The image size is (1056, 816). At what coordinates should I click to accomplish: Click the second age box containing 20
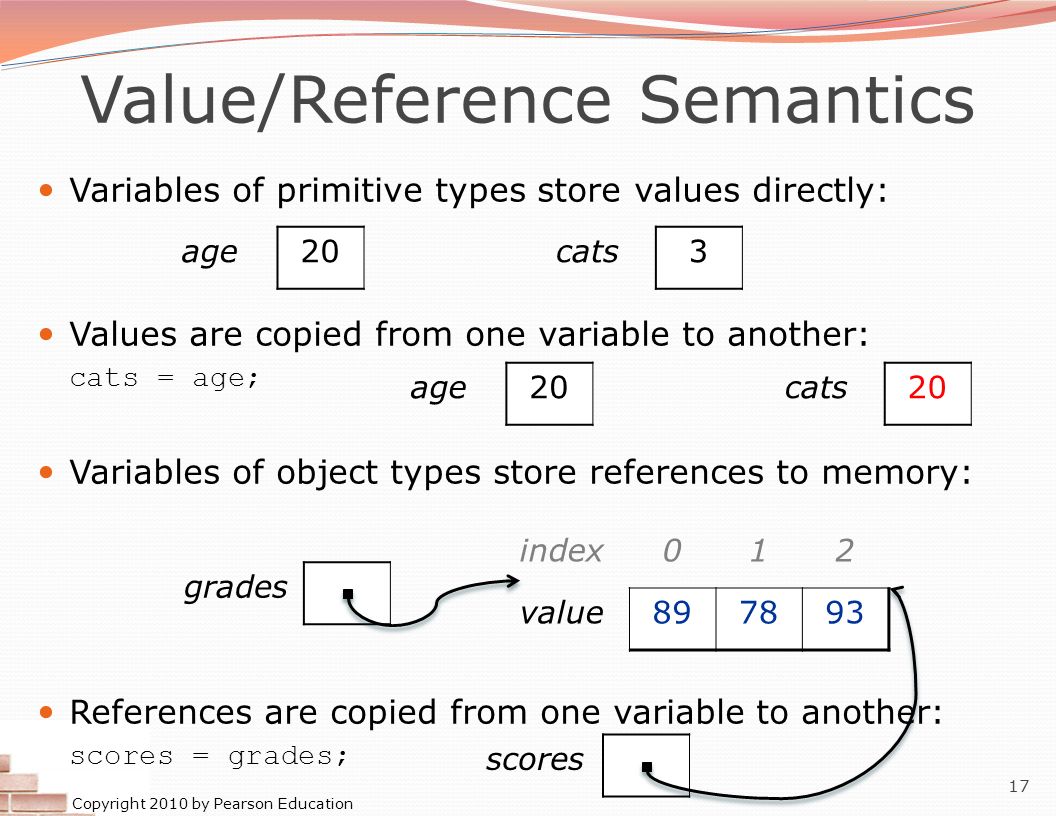coord(550,393)
